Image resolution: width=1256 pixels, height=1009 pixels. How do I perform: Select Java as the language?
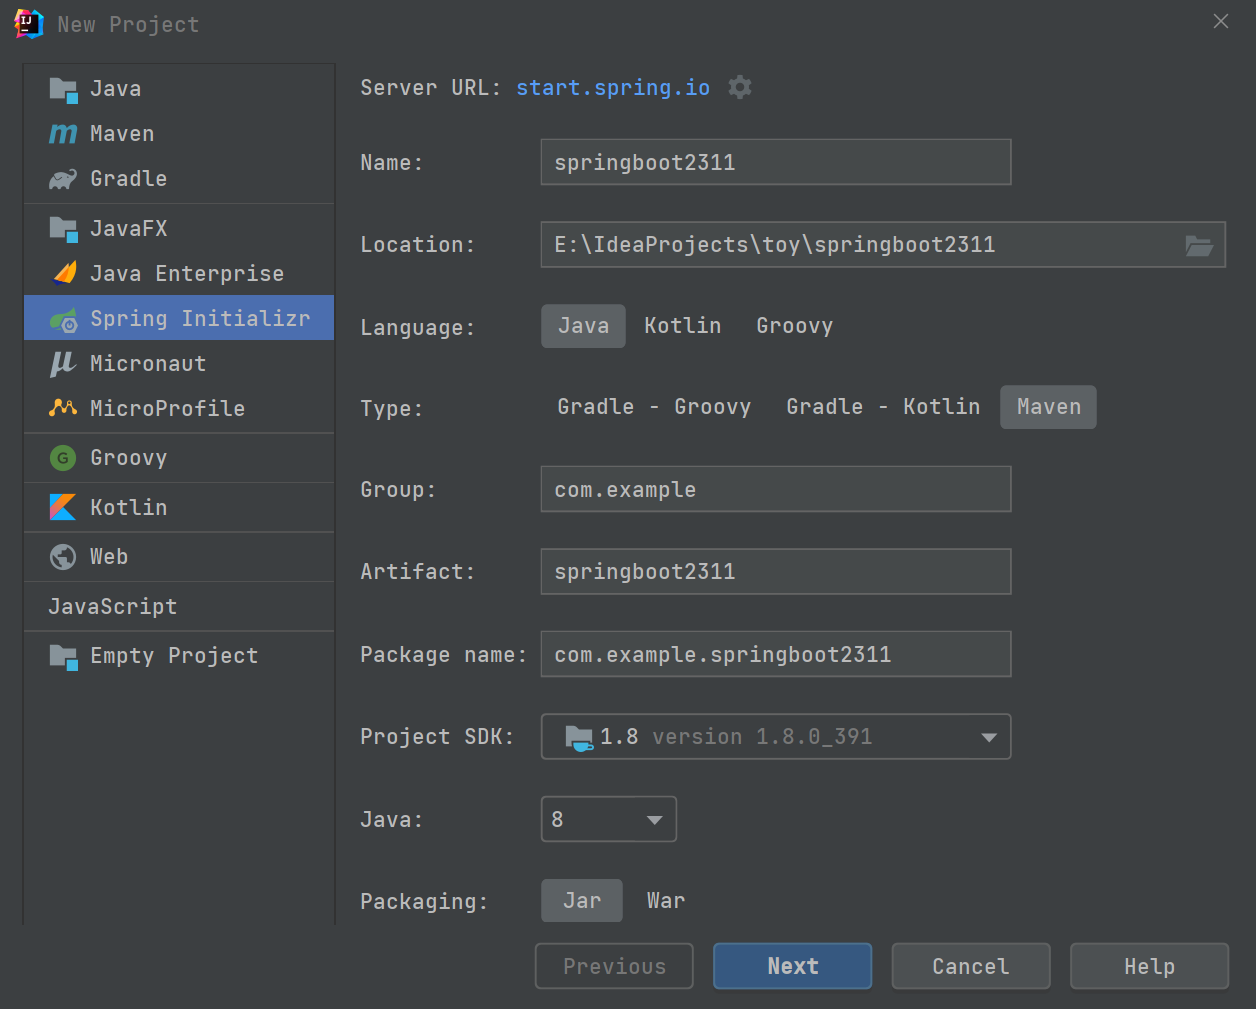[583, 326]
